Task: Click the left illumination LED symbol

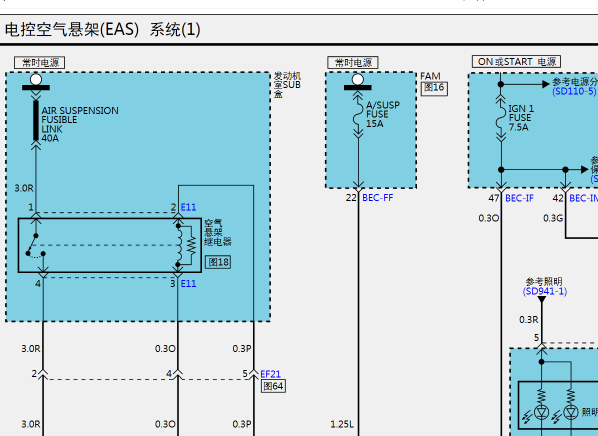Action: coord(542,412)
